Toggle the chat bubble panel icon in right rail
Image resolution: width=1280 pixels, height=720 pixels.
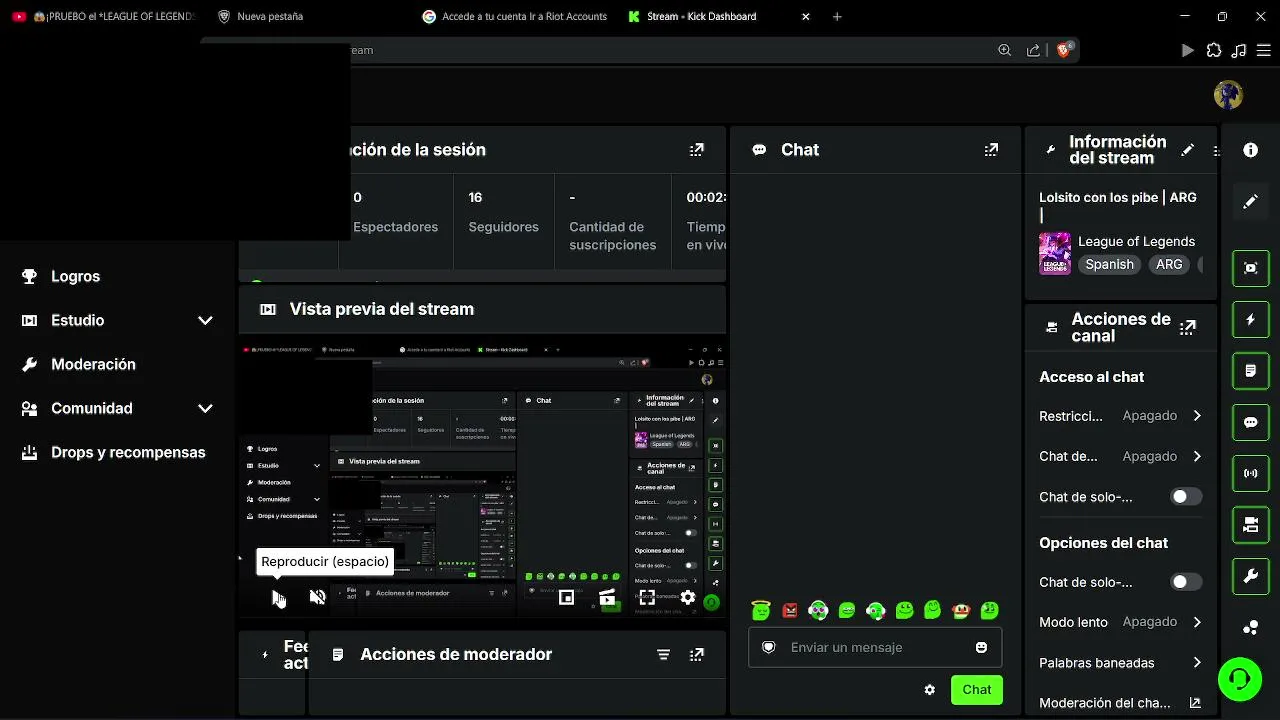click(x=1250, y=422)
